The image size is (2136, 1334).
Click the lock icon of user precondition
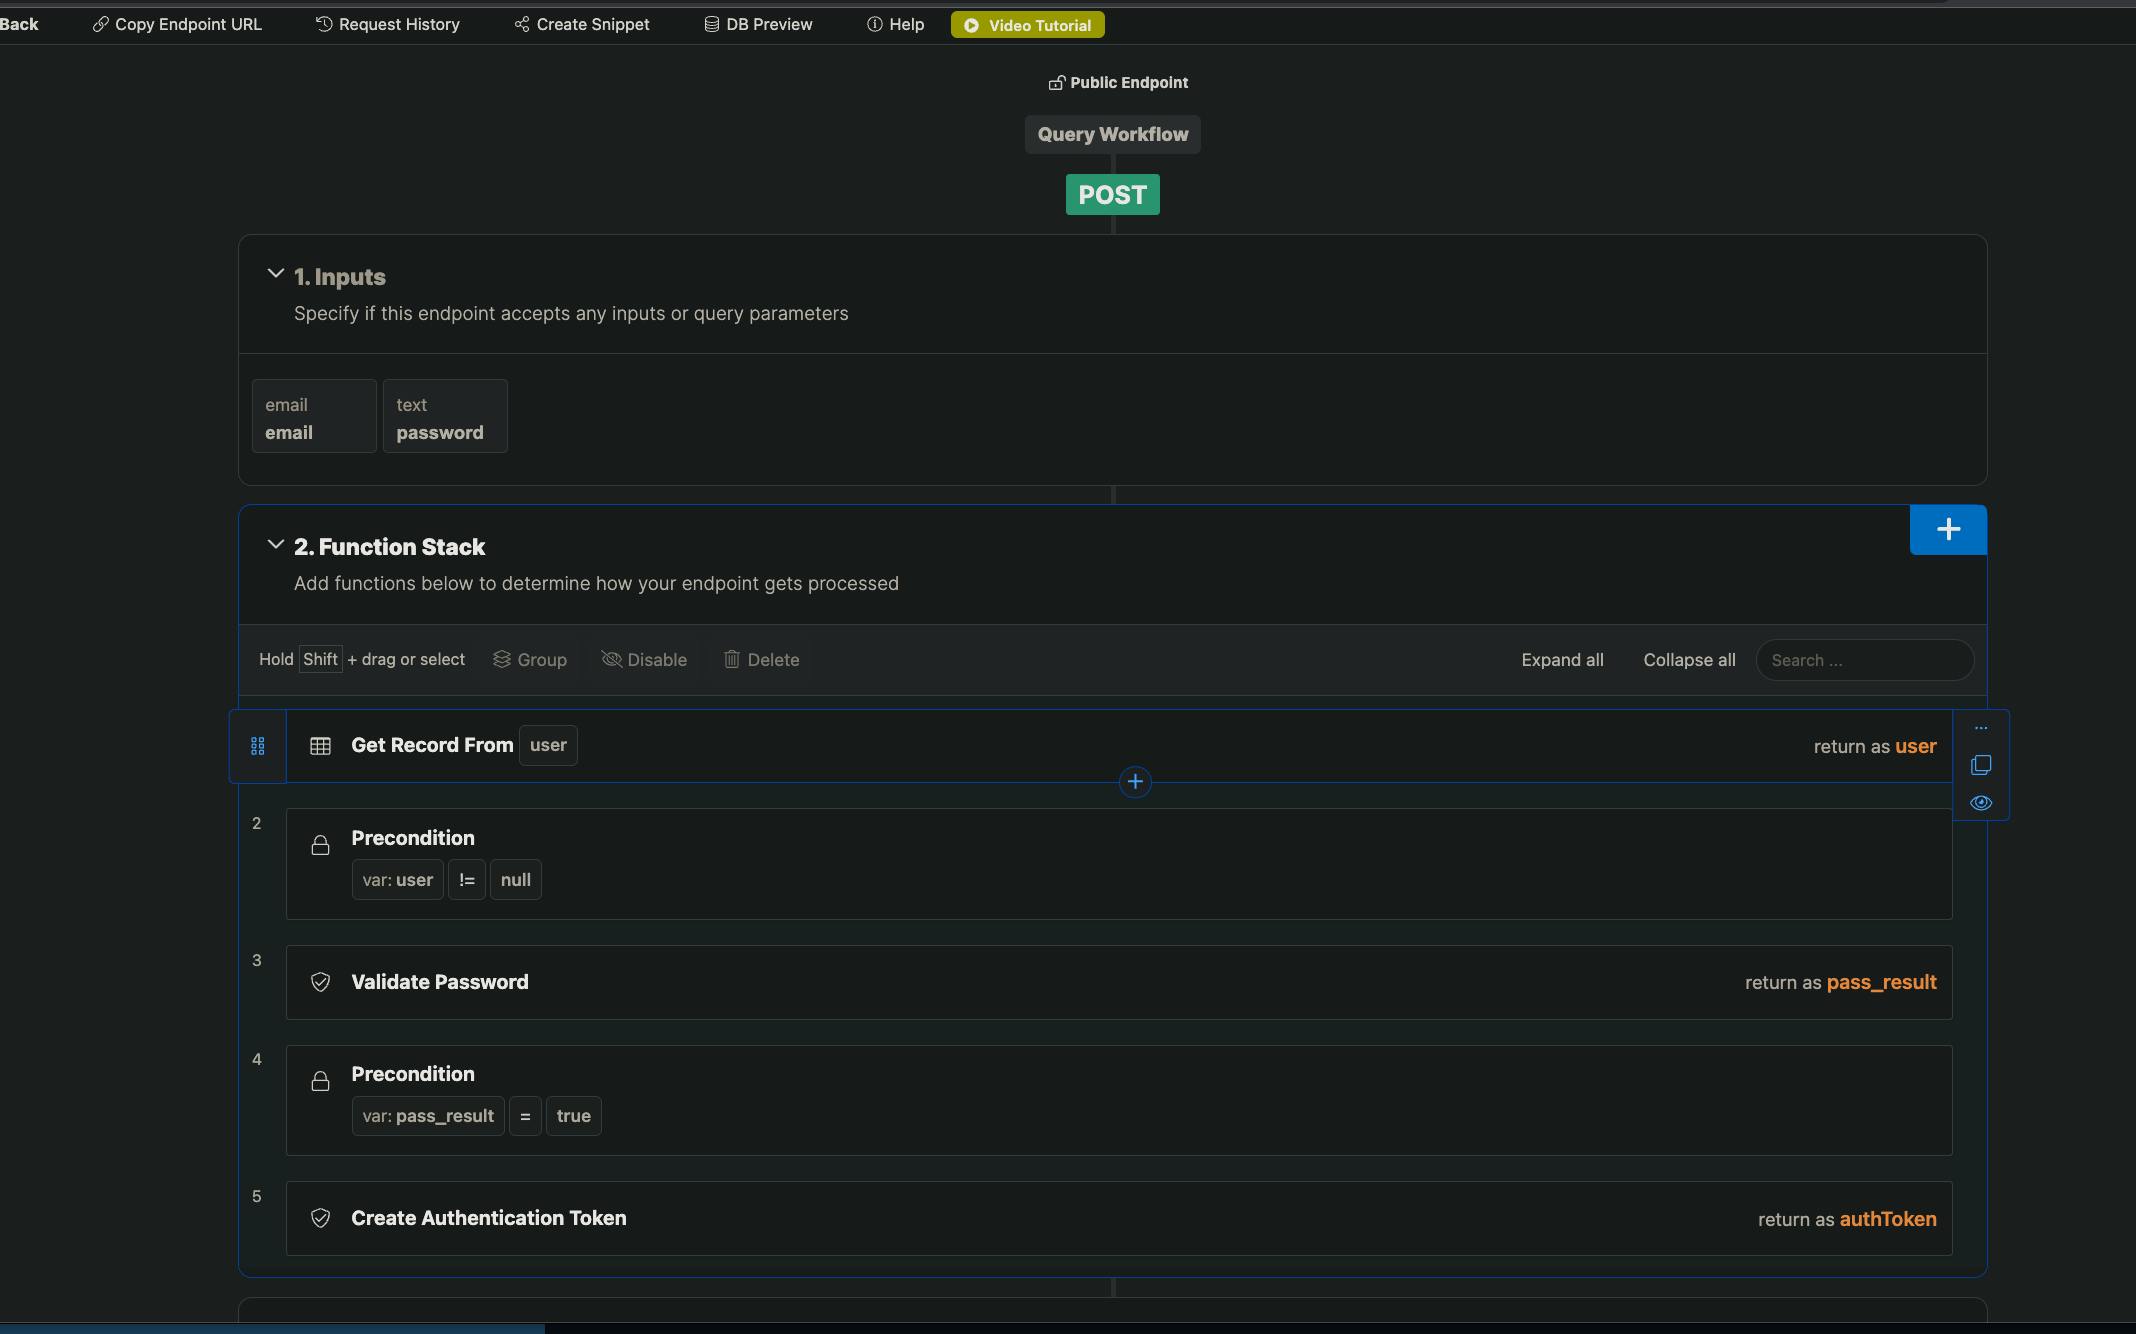[320, 846]
